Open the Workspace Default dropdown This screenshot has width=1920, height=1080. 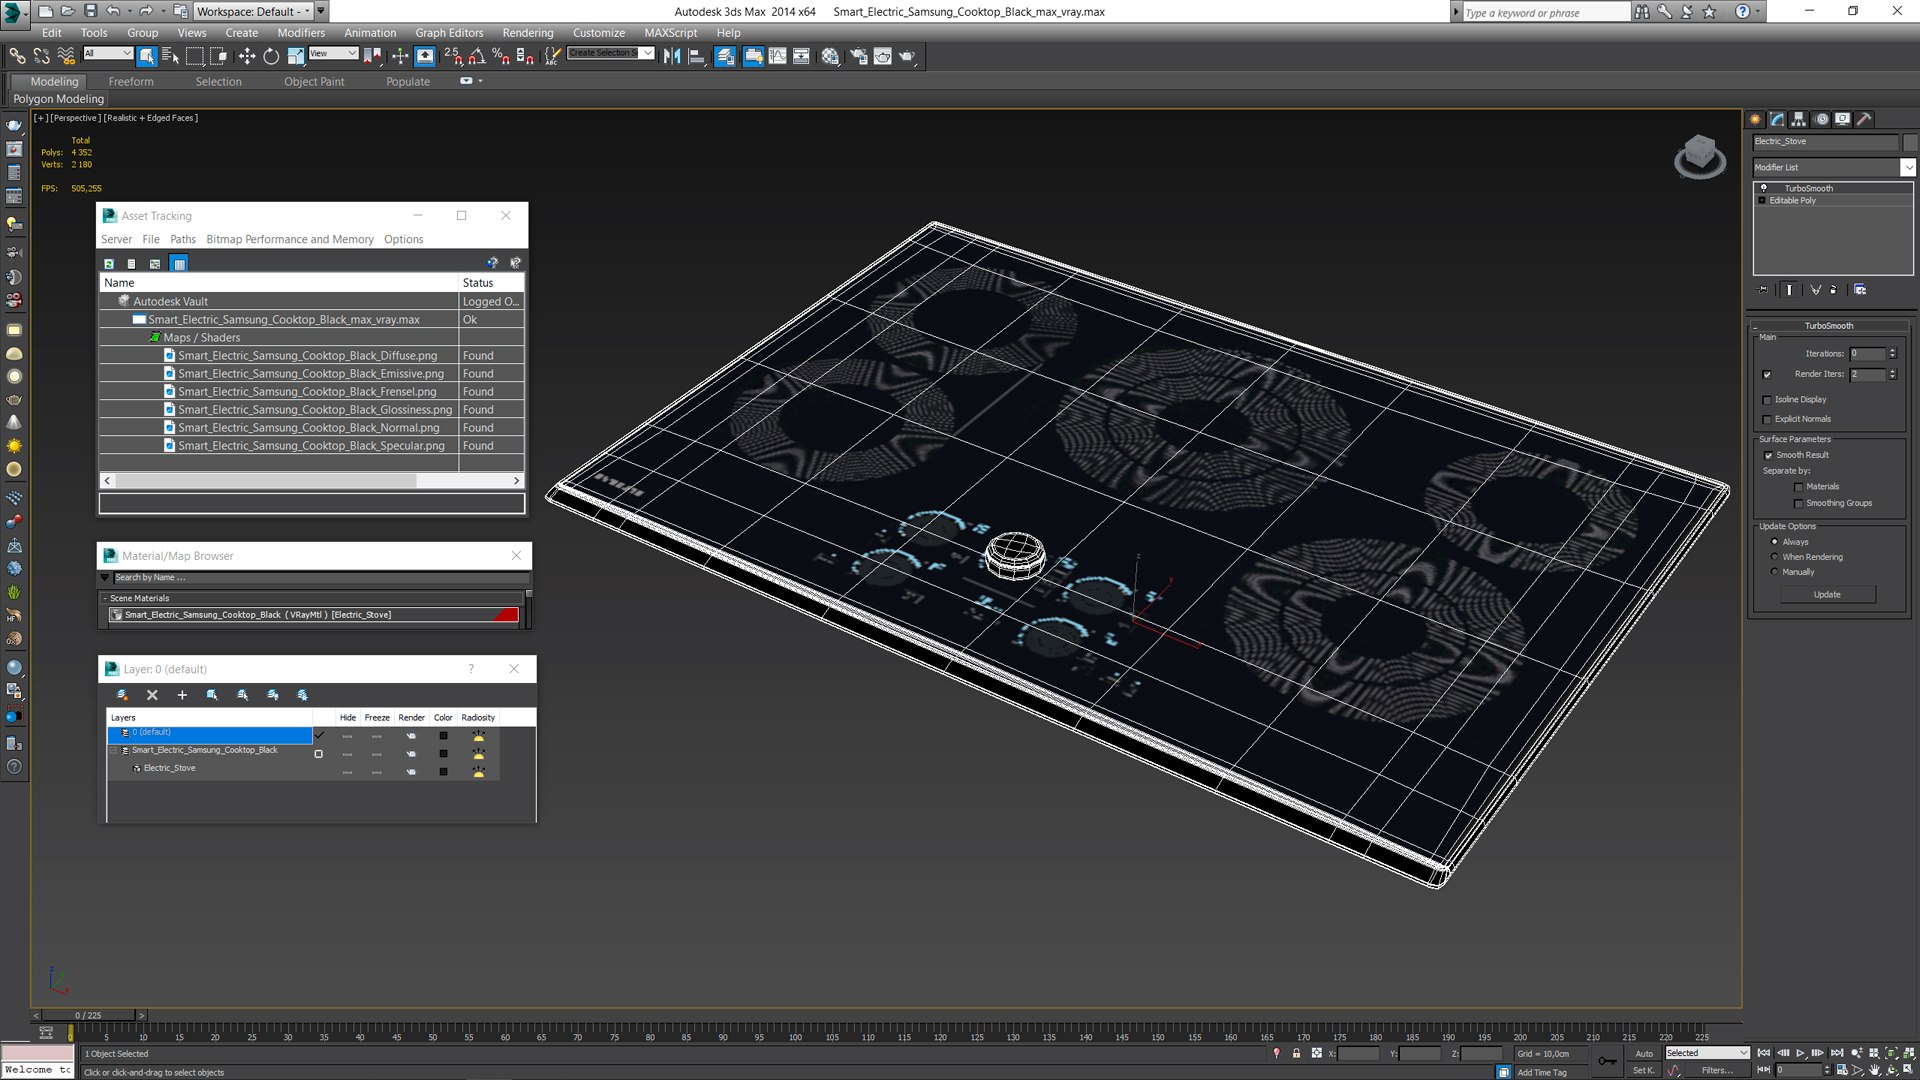pyautogui.click(x=253, y=11)
